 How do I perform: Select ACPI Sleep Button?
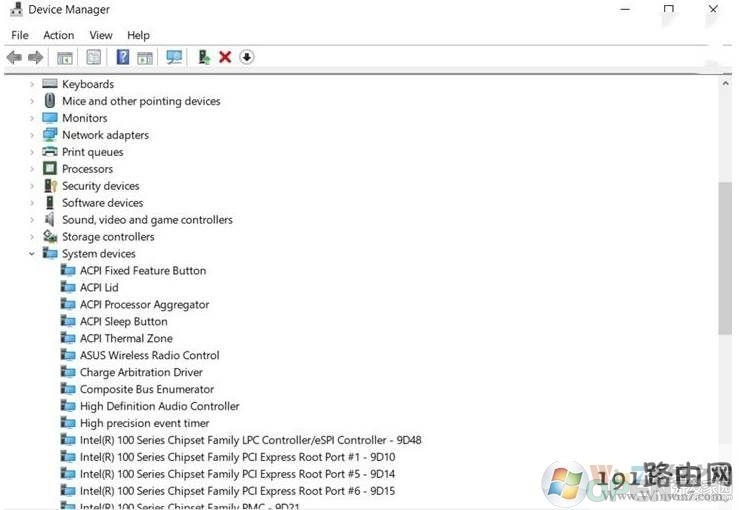123,321
